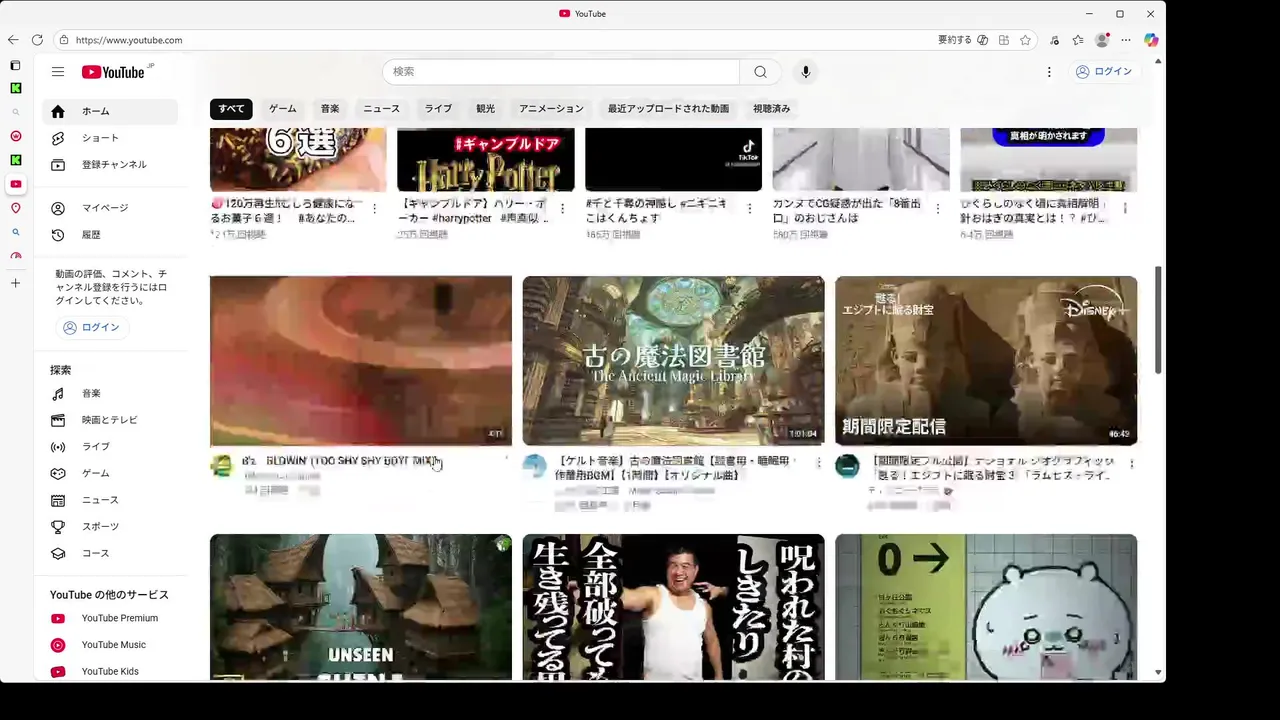This screenshot has width=1280, height=720.
Task: Select the 音楽 filter chip
Action: pos(330,108)
